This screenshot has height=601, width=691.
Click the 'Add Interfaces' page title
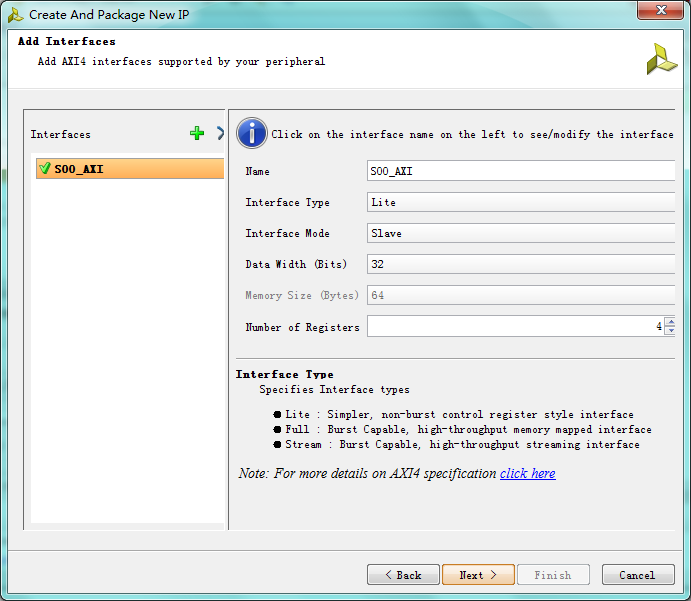pos(67,41)
